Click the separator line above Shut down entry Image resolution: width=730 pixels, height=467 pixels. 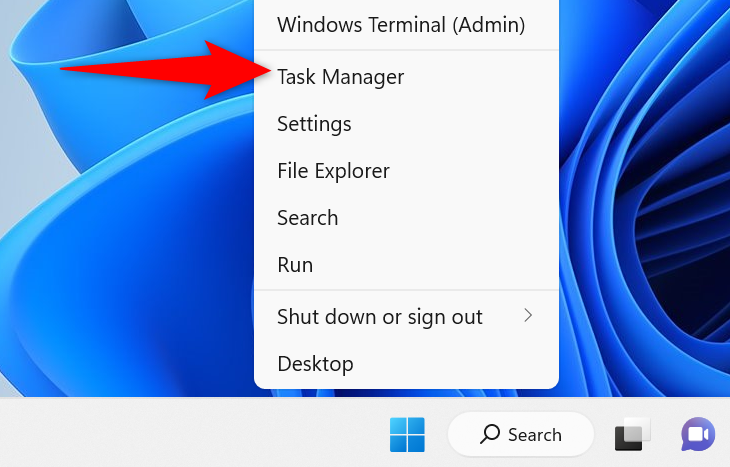[x=406, y=290]
